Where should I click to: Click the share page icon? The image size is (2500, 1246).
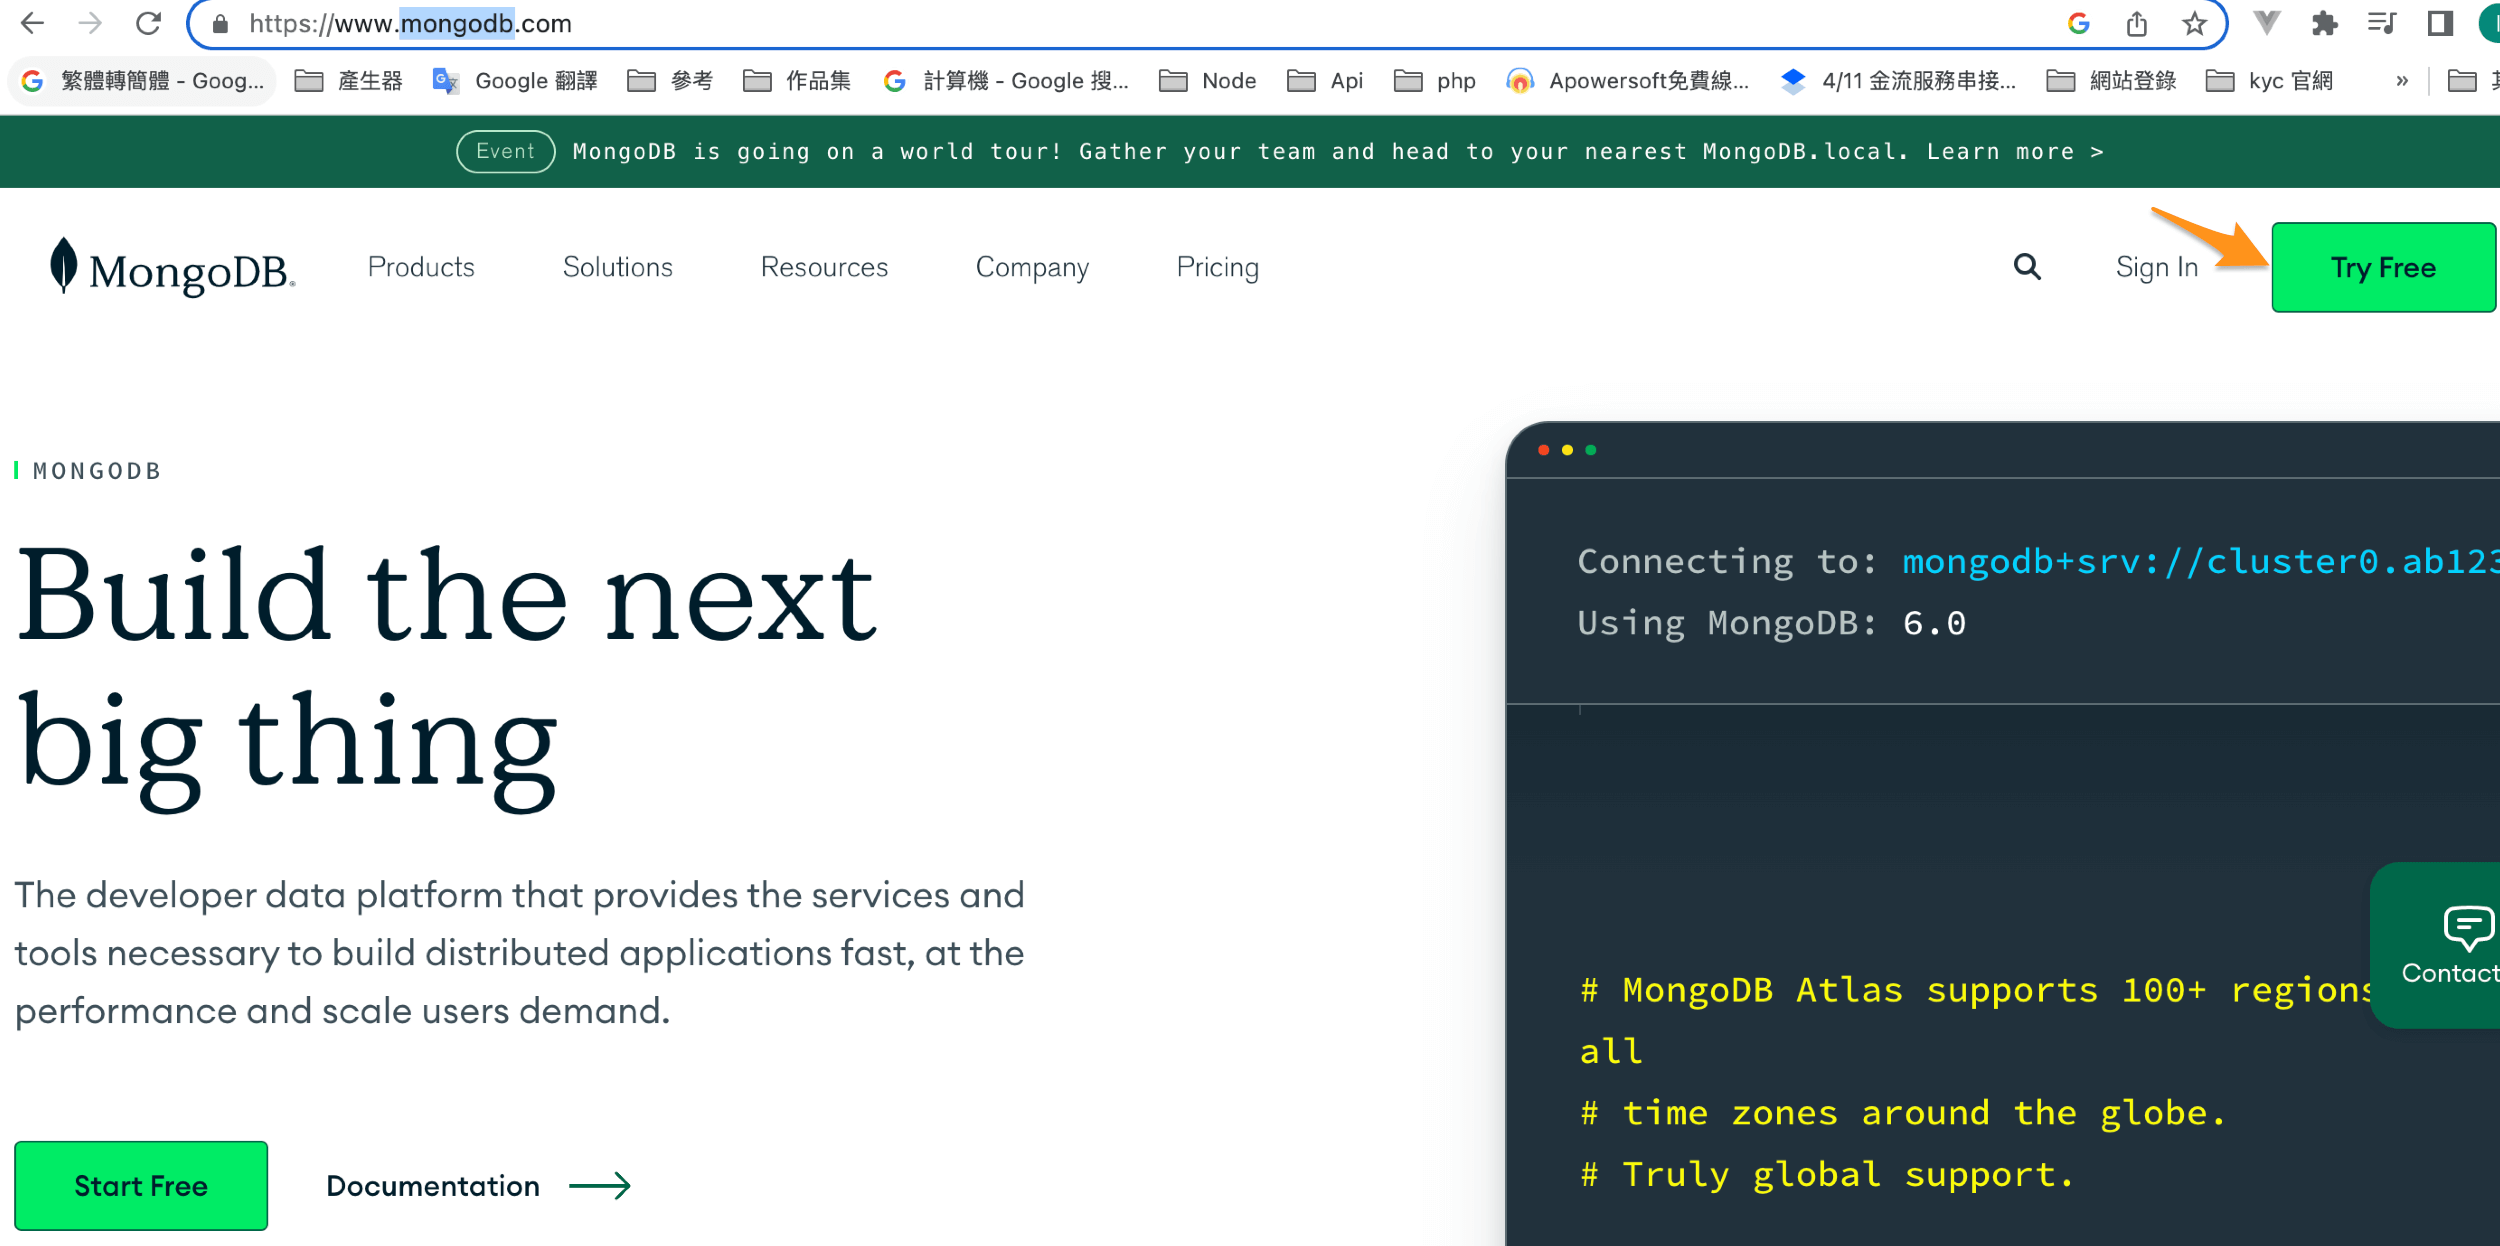pyautogui.click(x=2136, y=24)
